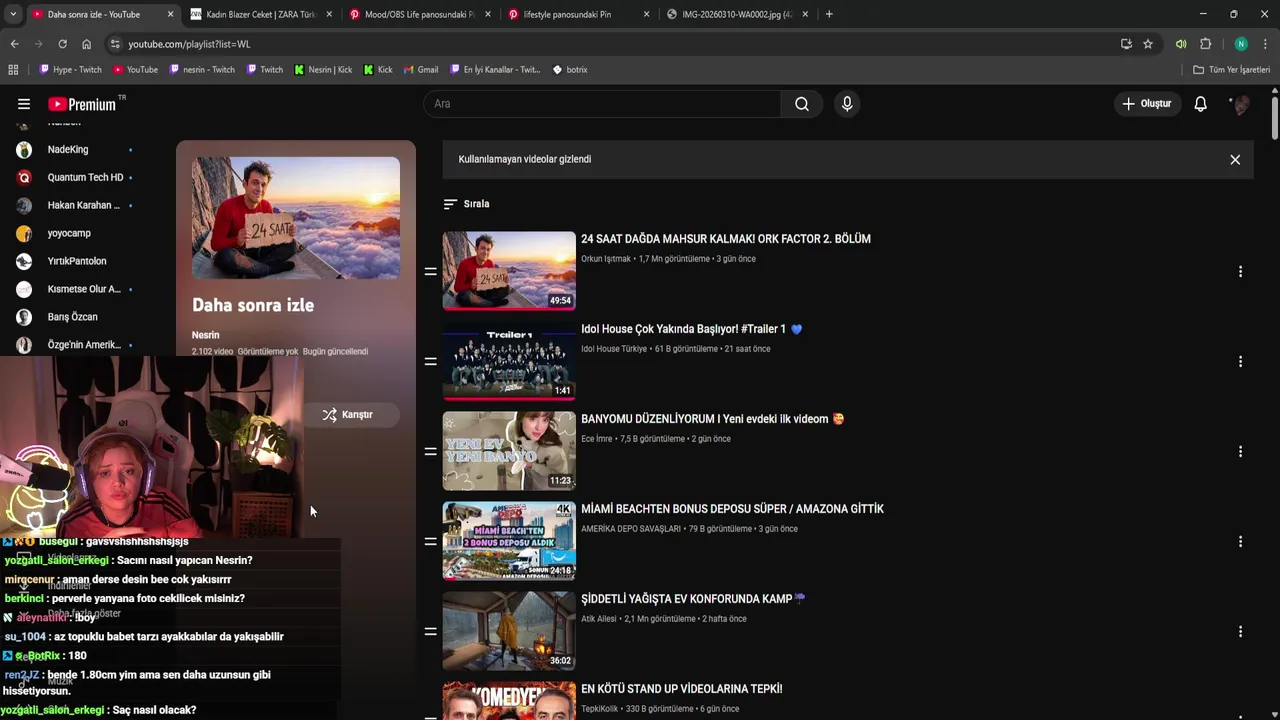1280x720 pixels.
Task: Go back in browser history
Action: click(14, 44)
